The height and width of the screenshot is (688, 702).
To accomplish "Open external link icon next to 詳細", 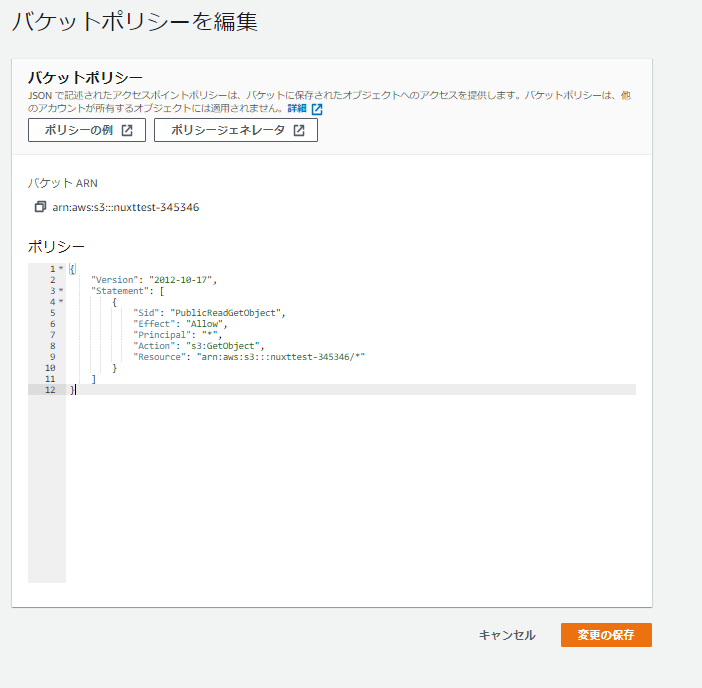I will [x=317, y=109].
